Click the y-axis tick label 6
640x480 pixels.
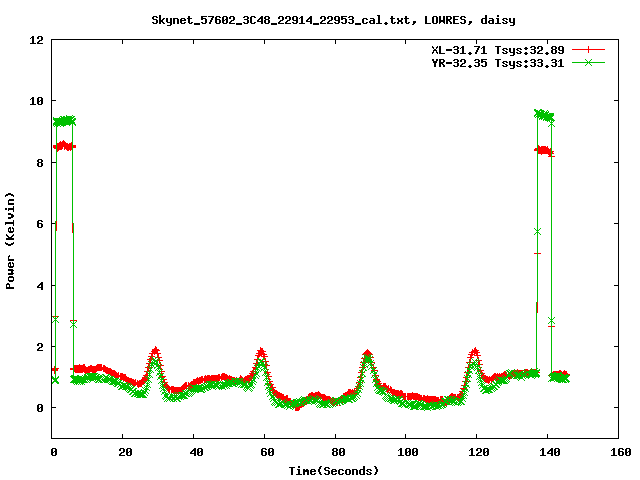coord(40,224)
